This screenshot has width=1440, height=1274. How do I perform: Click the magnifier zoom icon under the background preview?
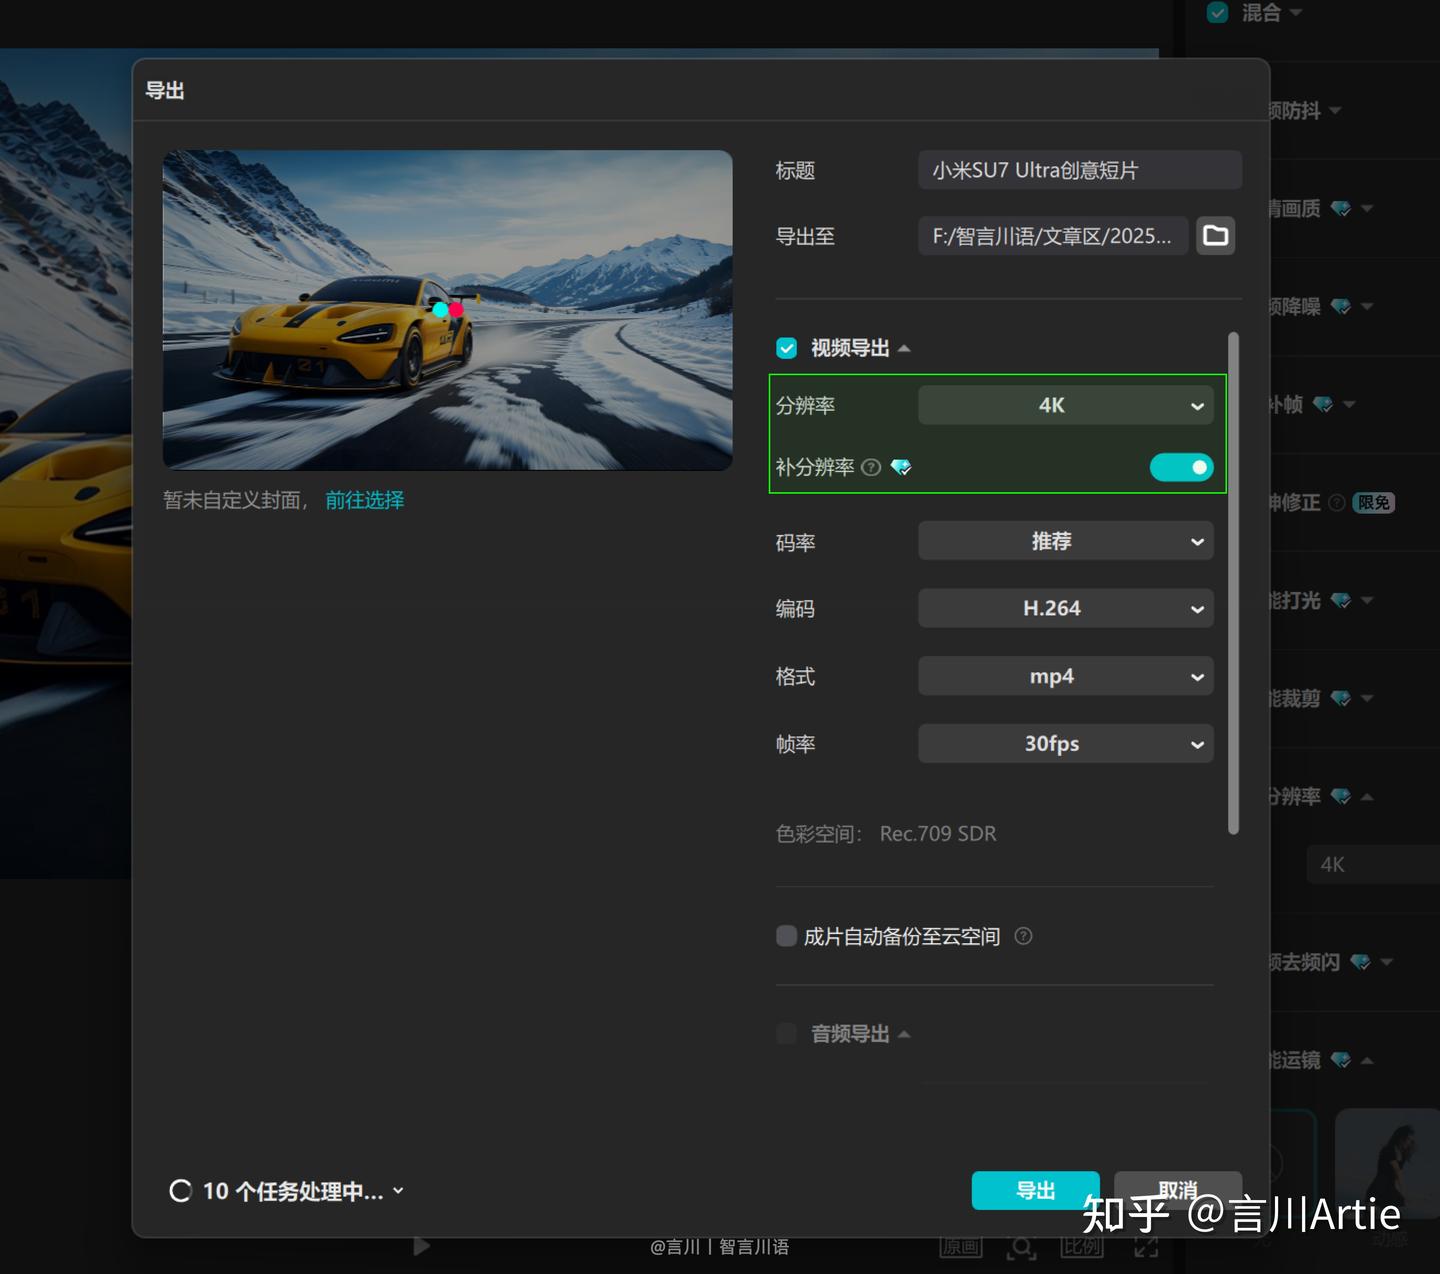[1021, 1247]
